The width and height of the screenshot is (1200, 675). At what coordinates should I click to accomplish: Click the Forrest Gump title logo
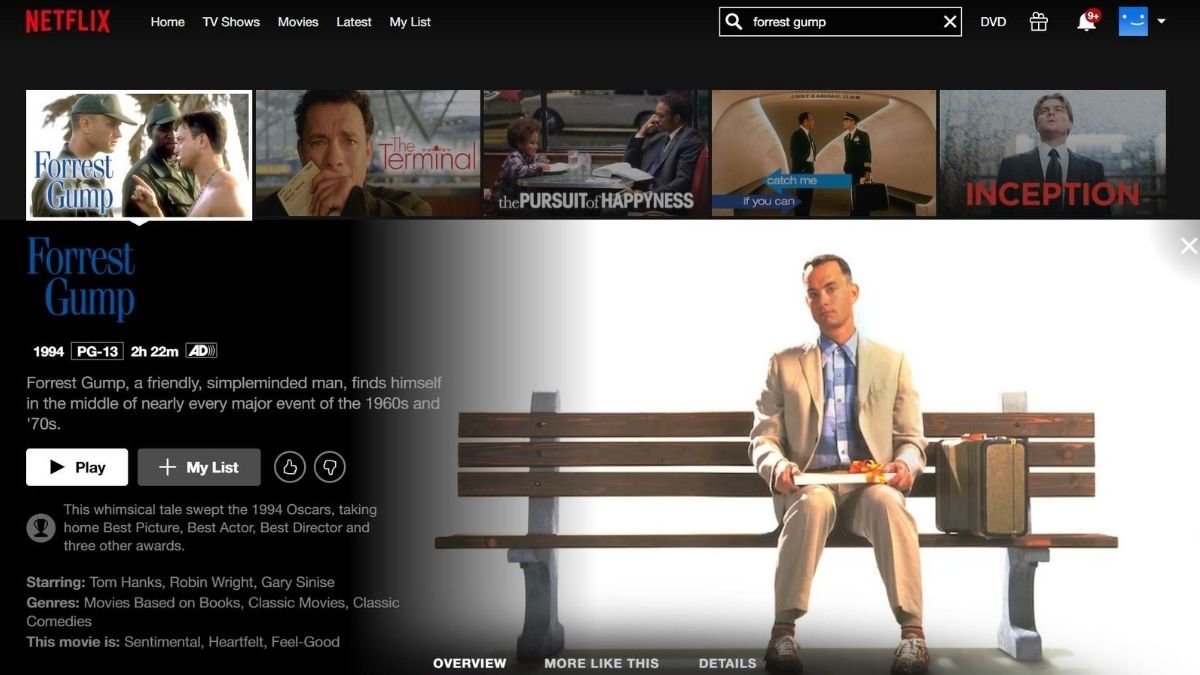(81, 278)
